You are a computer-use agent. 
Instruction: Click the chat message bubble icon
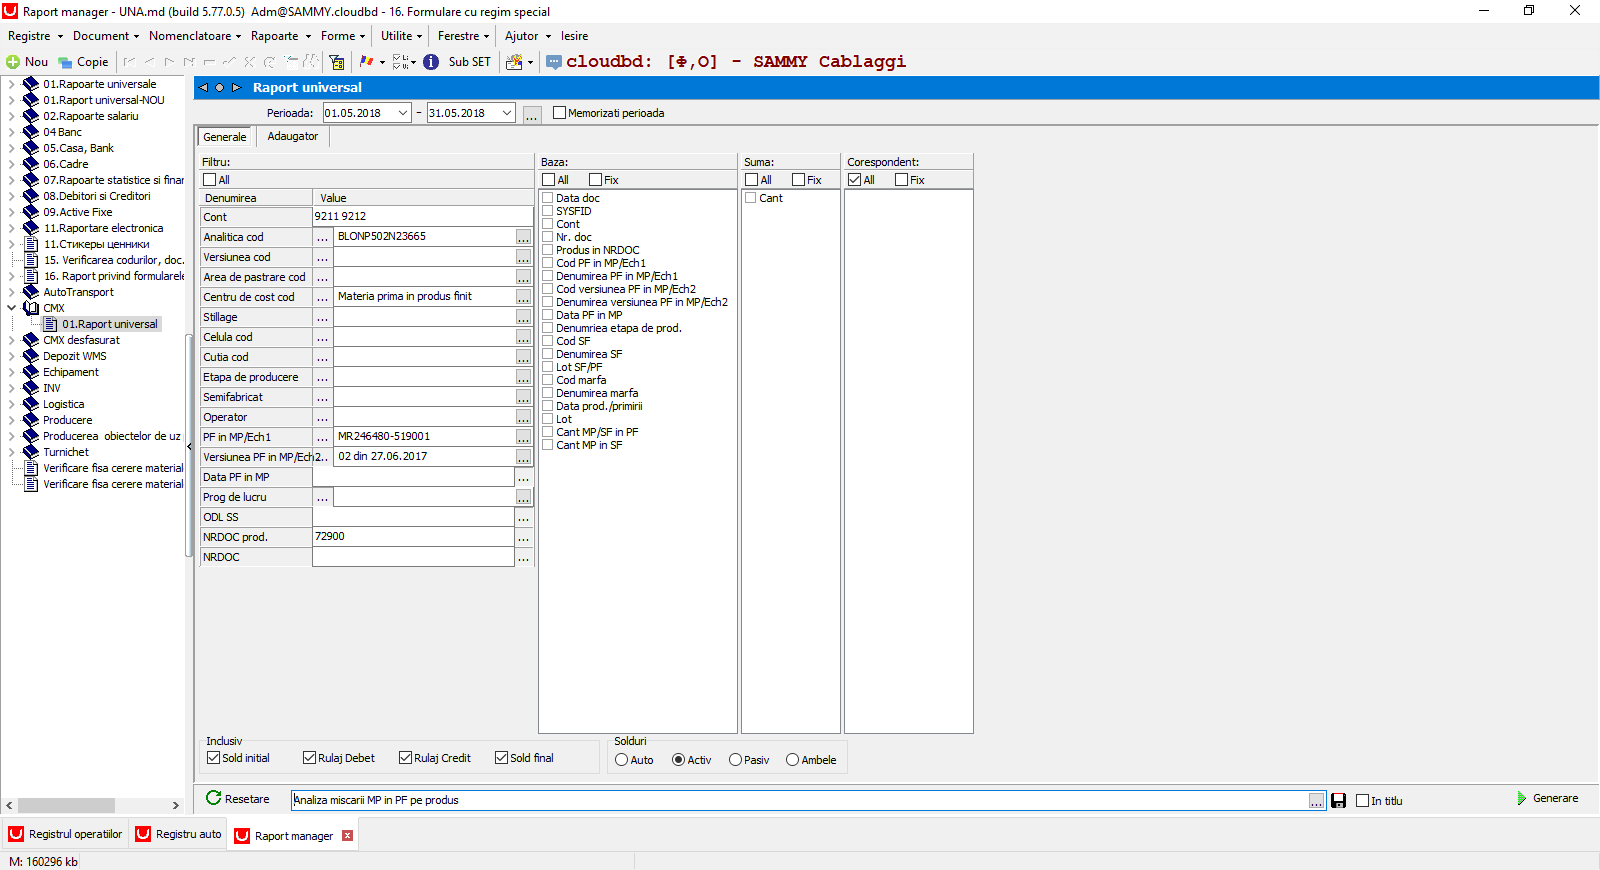(554, 62)
